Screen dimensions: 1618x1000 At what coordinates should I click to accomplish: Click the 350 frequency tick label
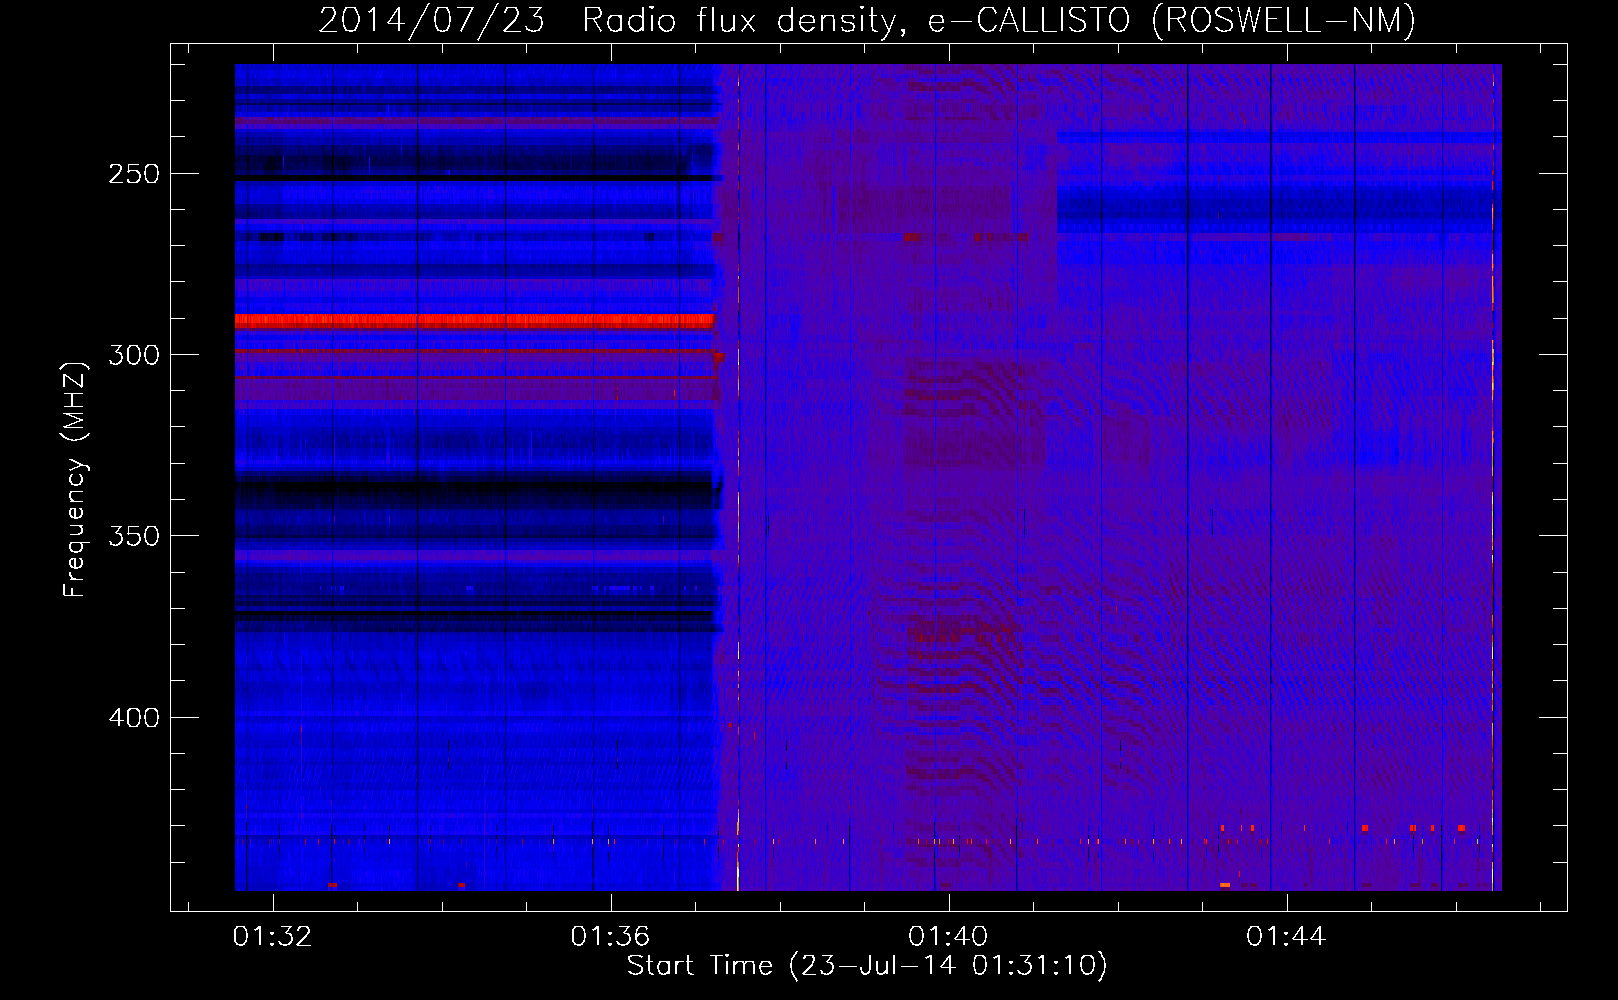(x=134, y=536)
